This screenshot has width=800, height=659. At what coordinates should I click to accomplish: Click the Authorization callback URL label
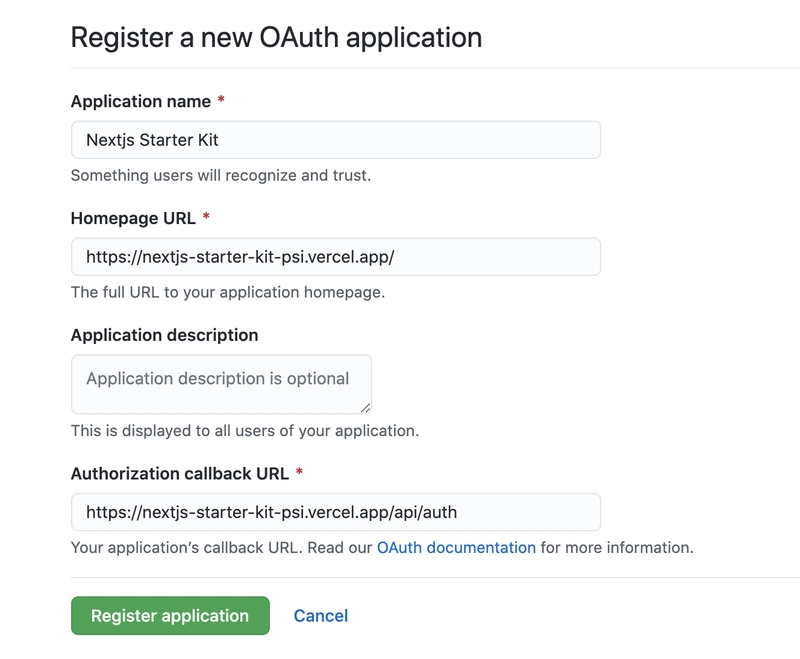180,473
